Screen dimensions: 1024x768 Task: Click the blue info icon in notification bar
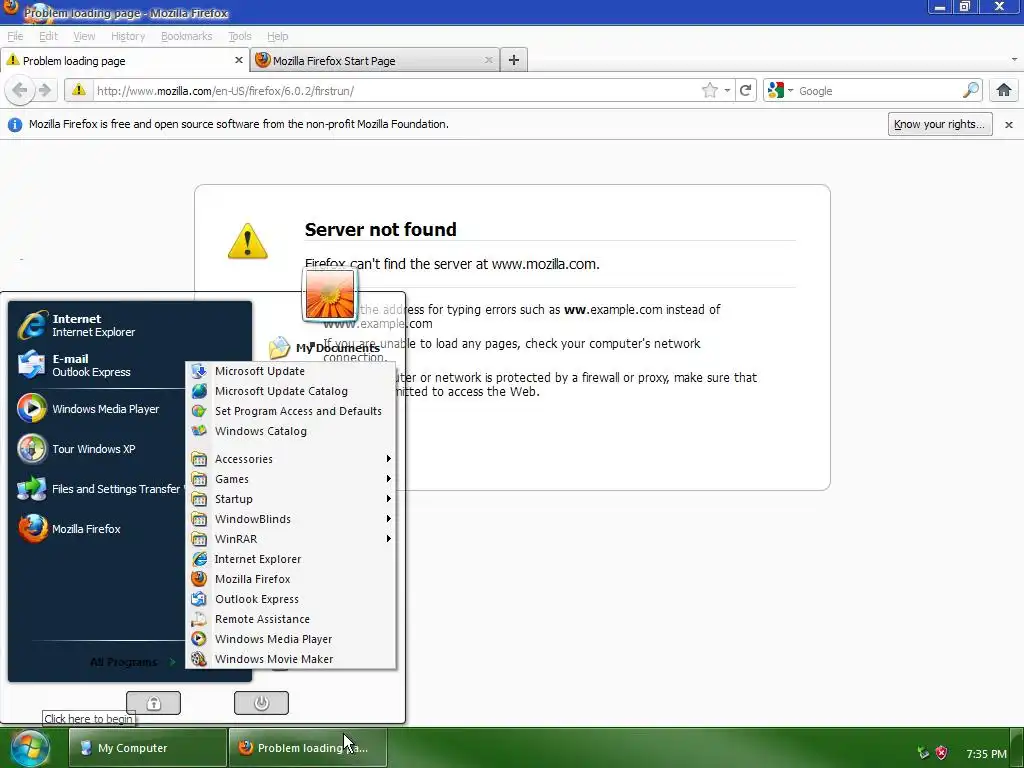pos(14,124)
